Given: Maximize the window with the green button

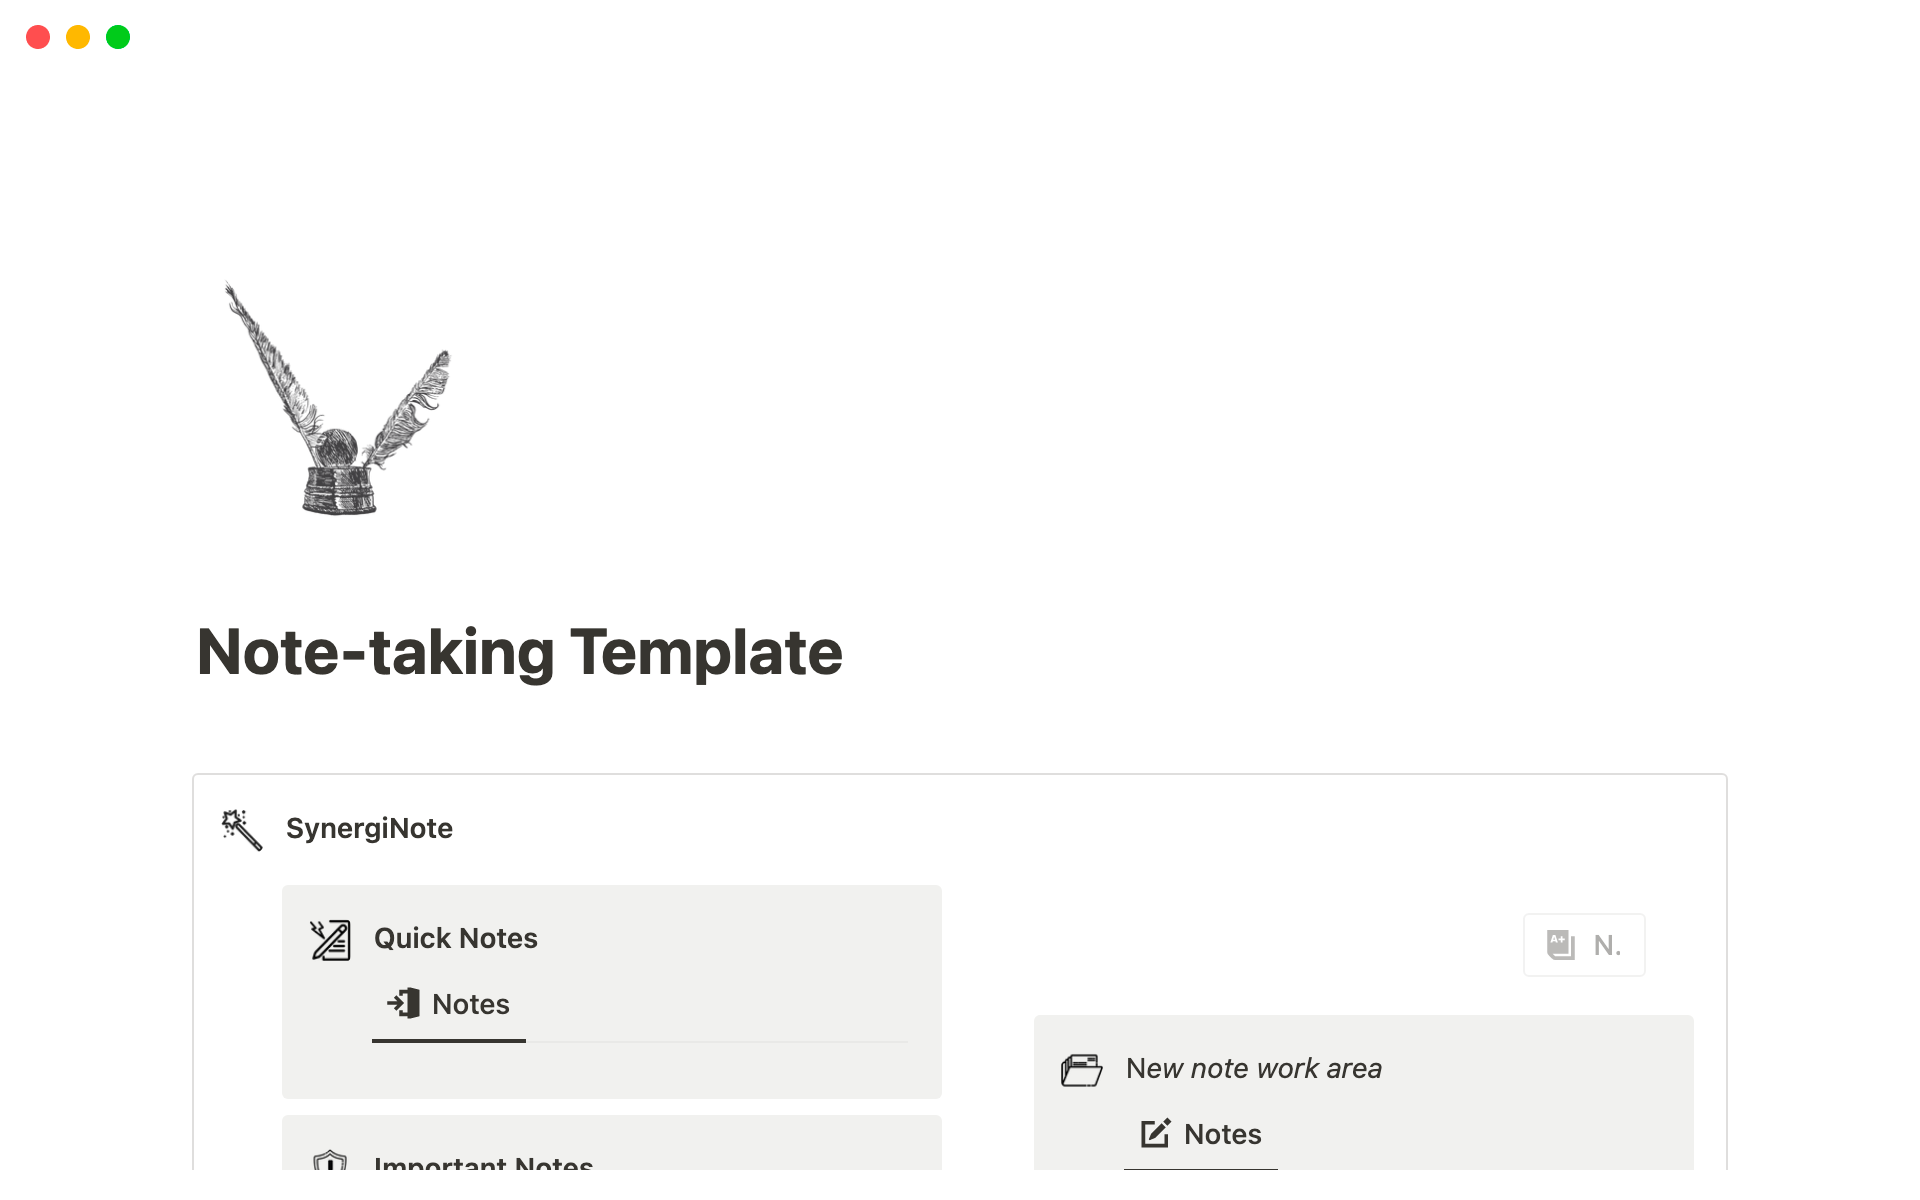Looking at the screenshot, I should [x=118, y=37].
